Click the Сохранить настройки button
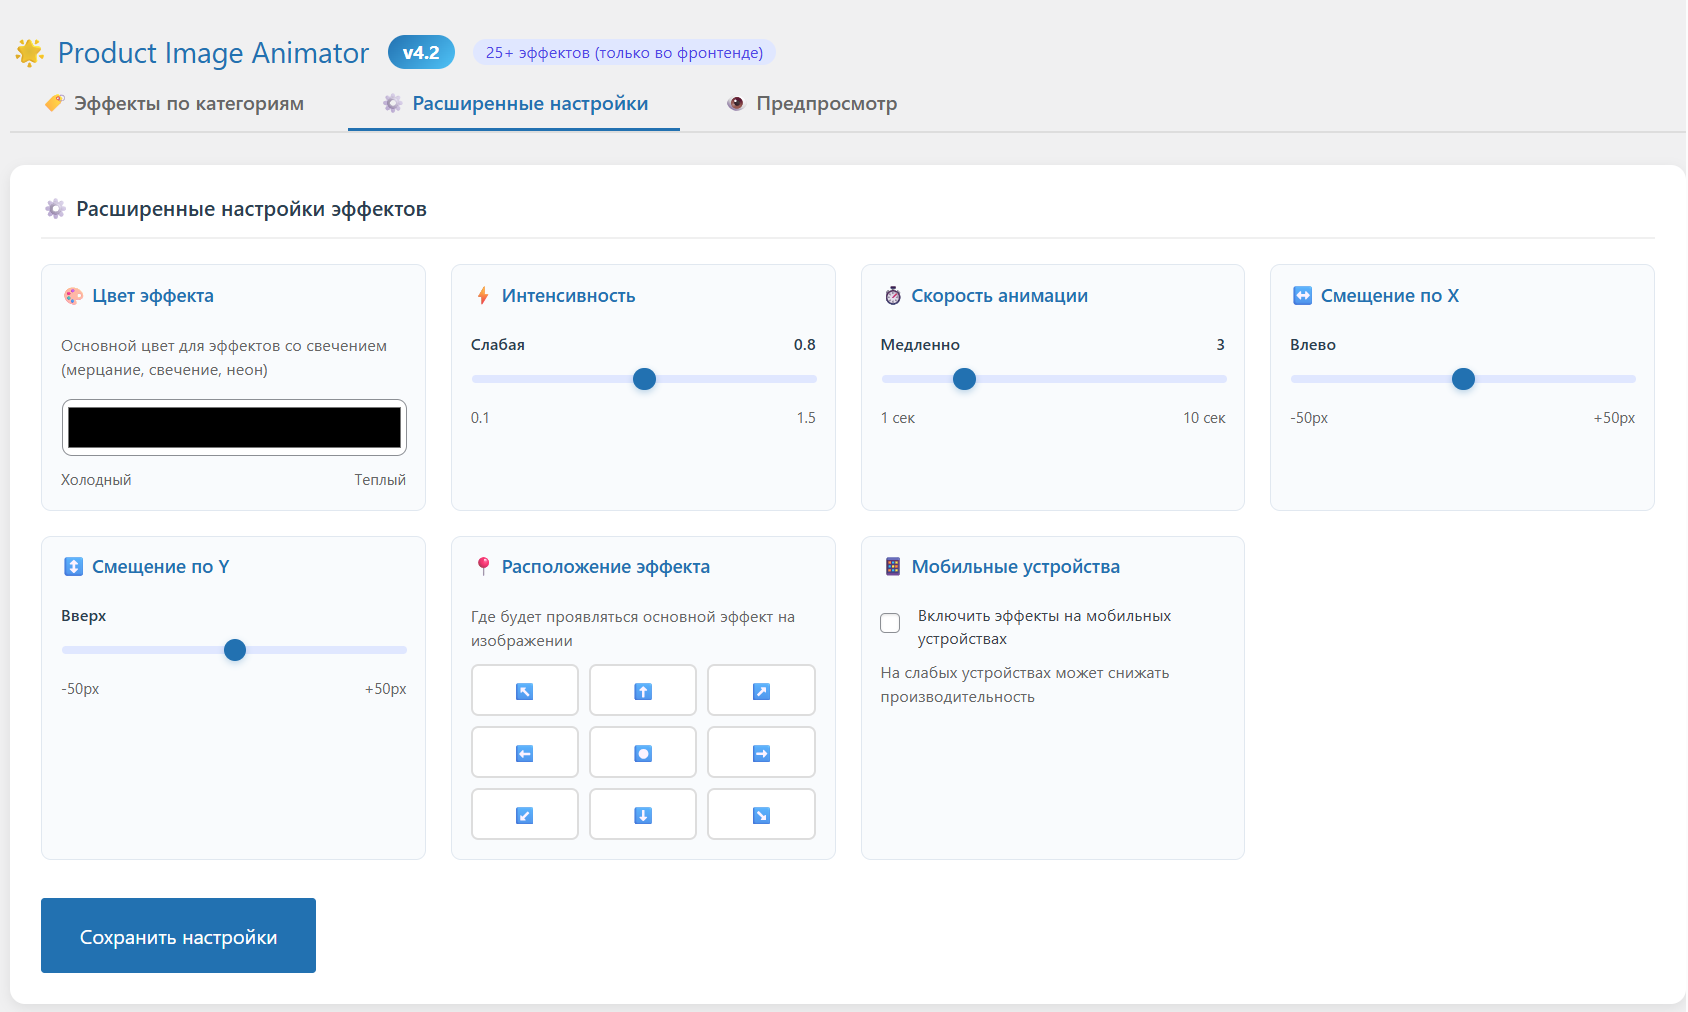 tap(178, 935)
